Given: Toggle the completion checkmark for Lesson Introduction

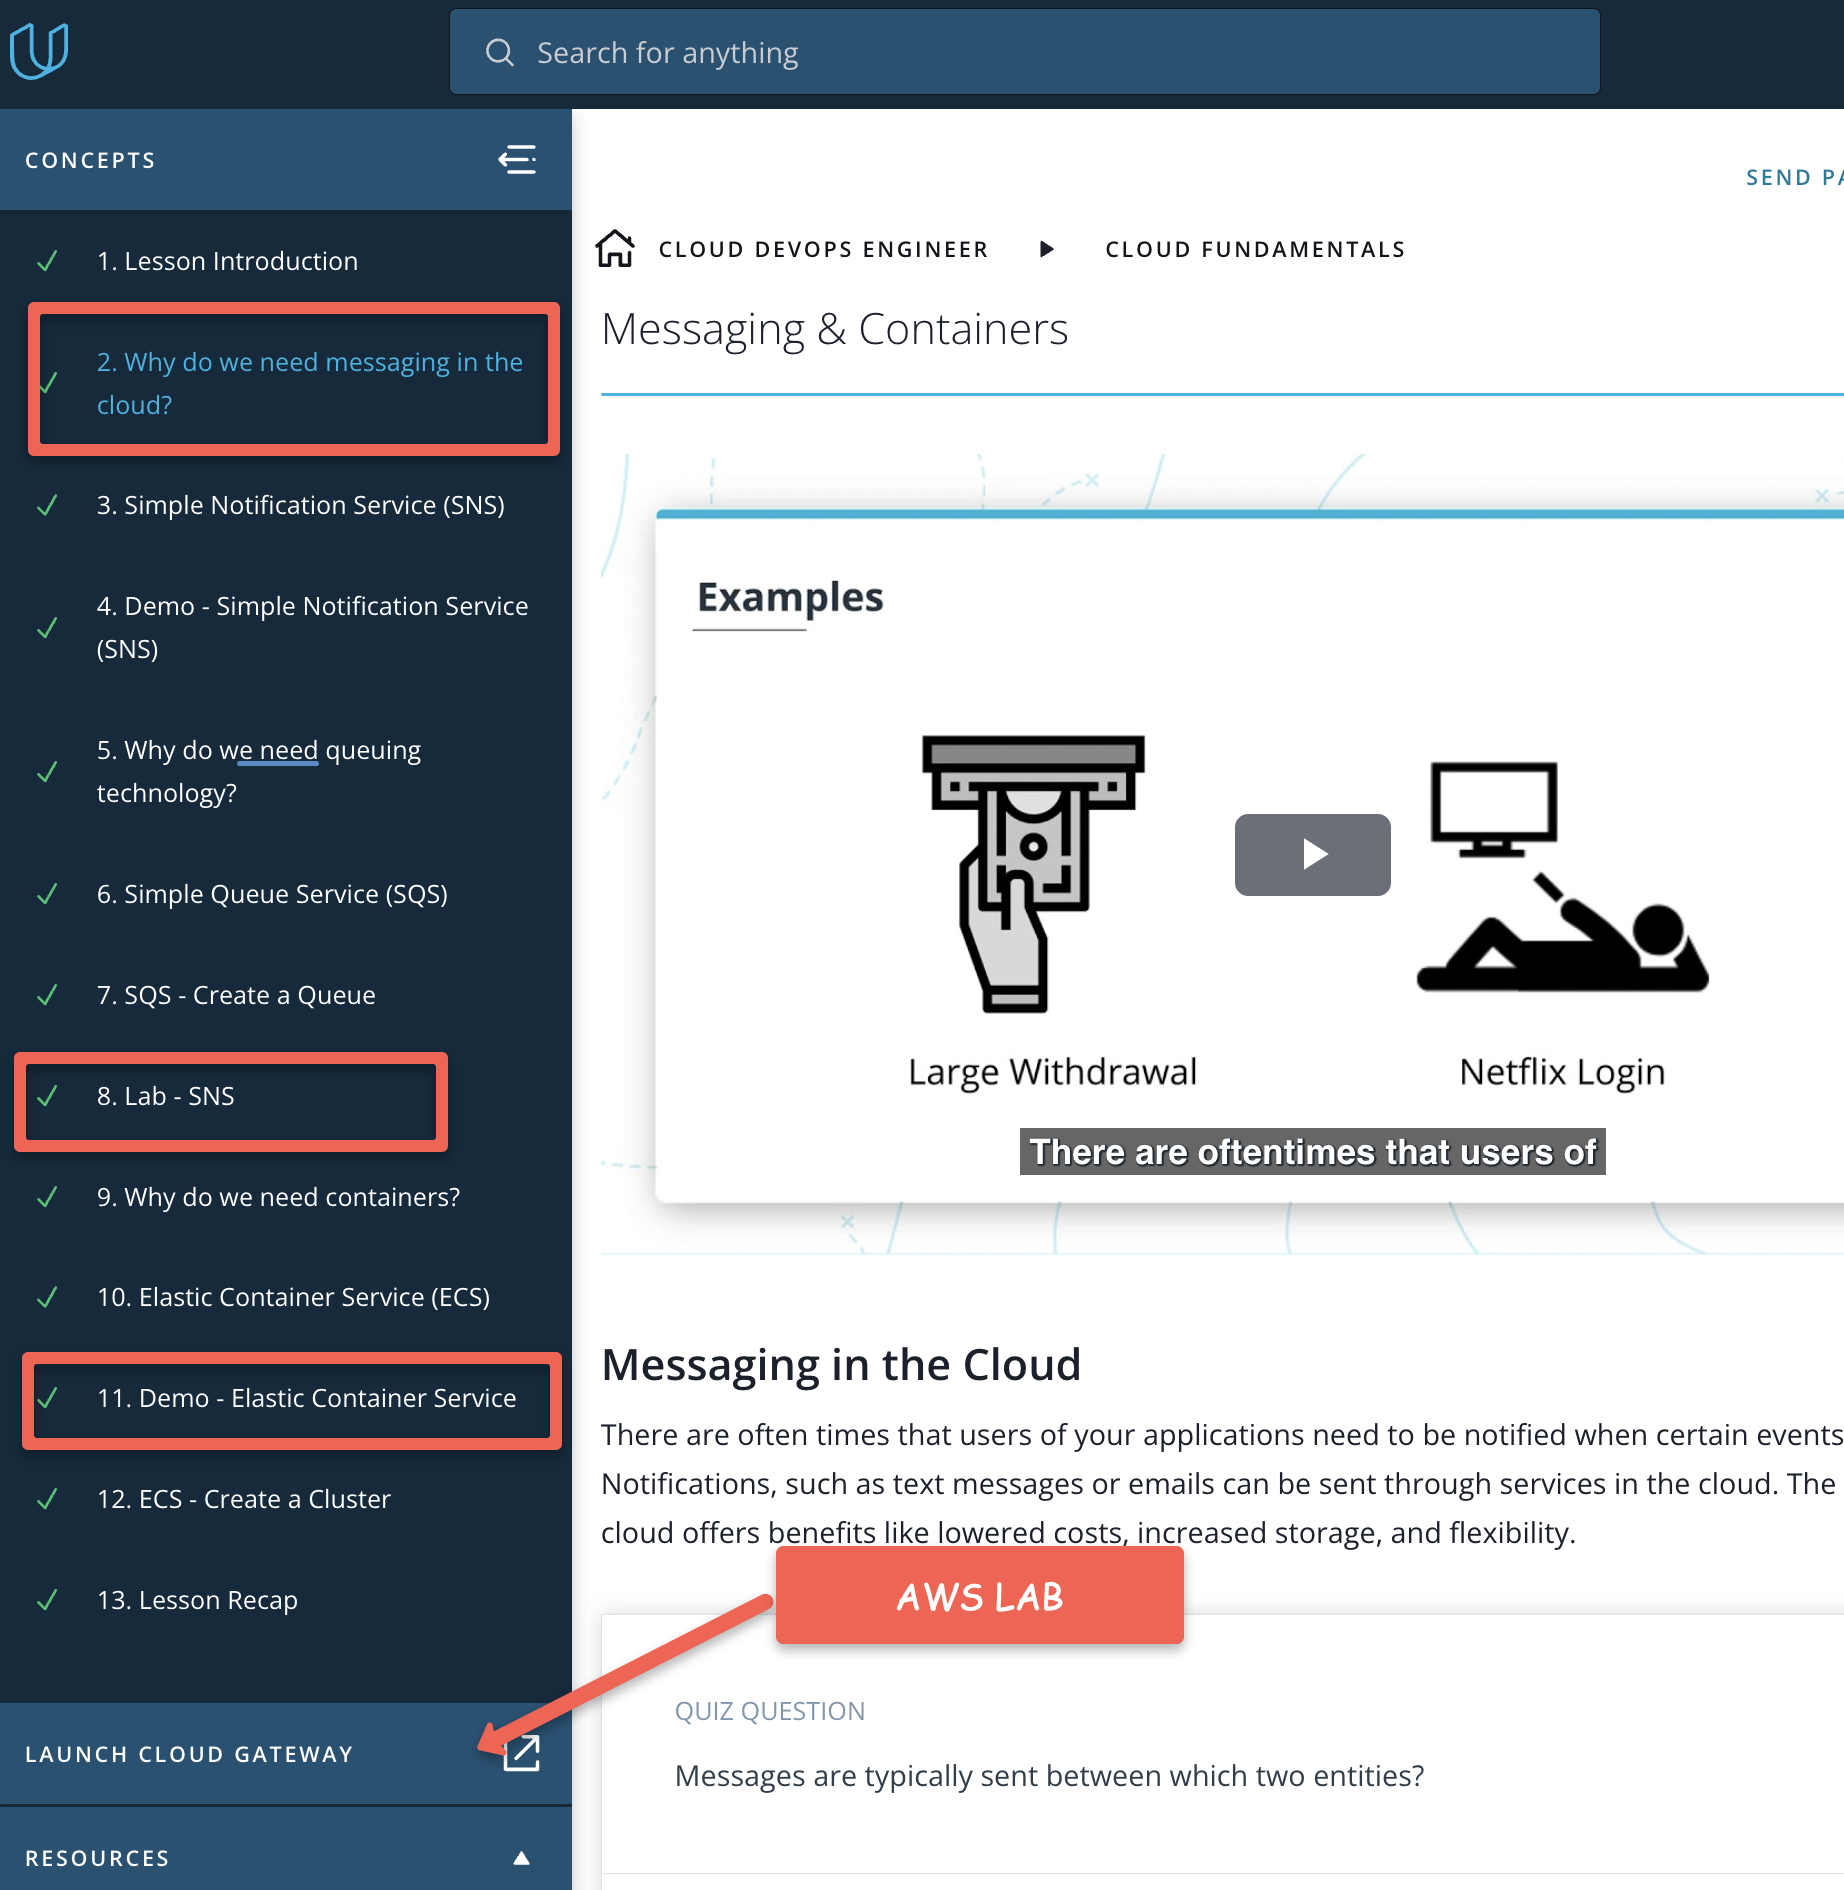Looking at the screenshot, I should pos(46,263).
